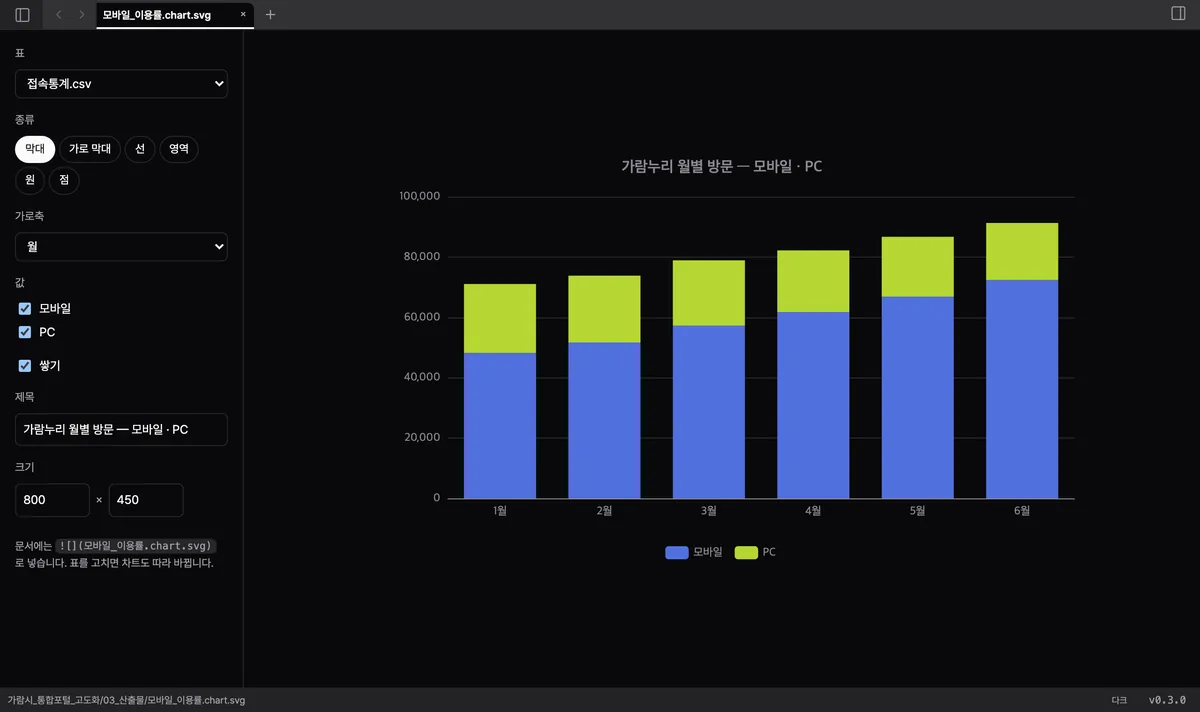Viewport: 1200px width, 712px height.
Task: Uncheck the 모바일 value checkbox
Action: coord(25,308)
